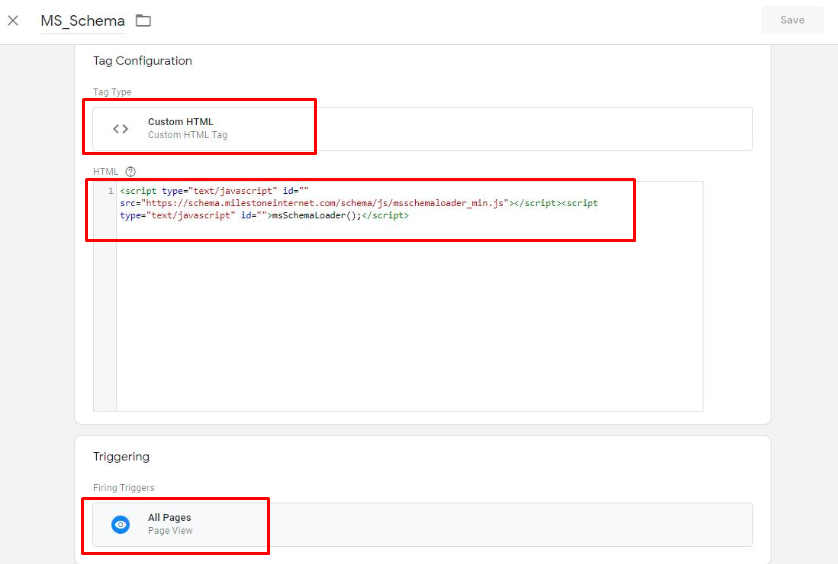The width and height of the screenshot is (838, 564).
Task: Open the All Pages firing trigger
Action: coord(422,524)
